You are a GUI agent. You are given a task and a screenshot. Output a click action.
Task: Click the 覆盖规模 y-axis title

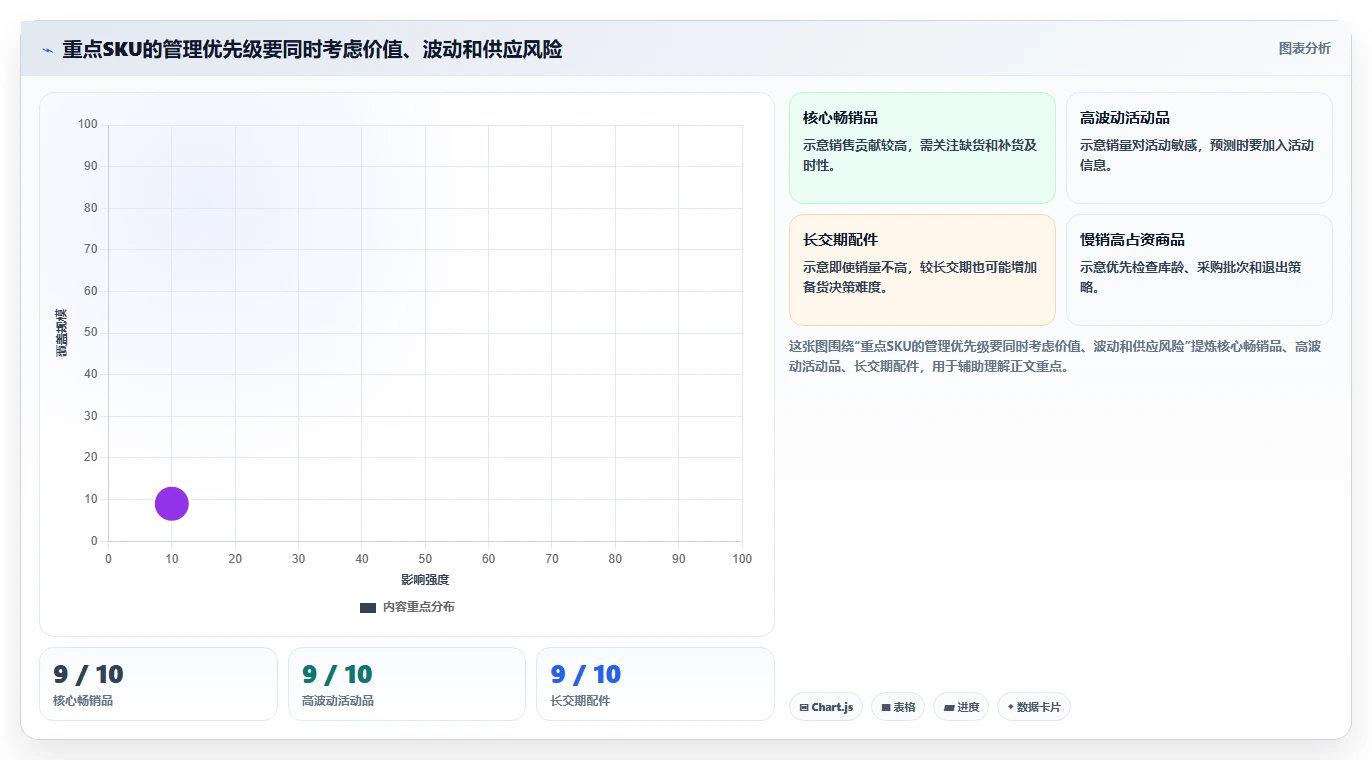coord(62,333)
